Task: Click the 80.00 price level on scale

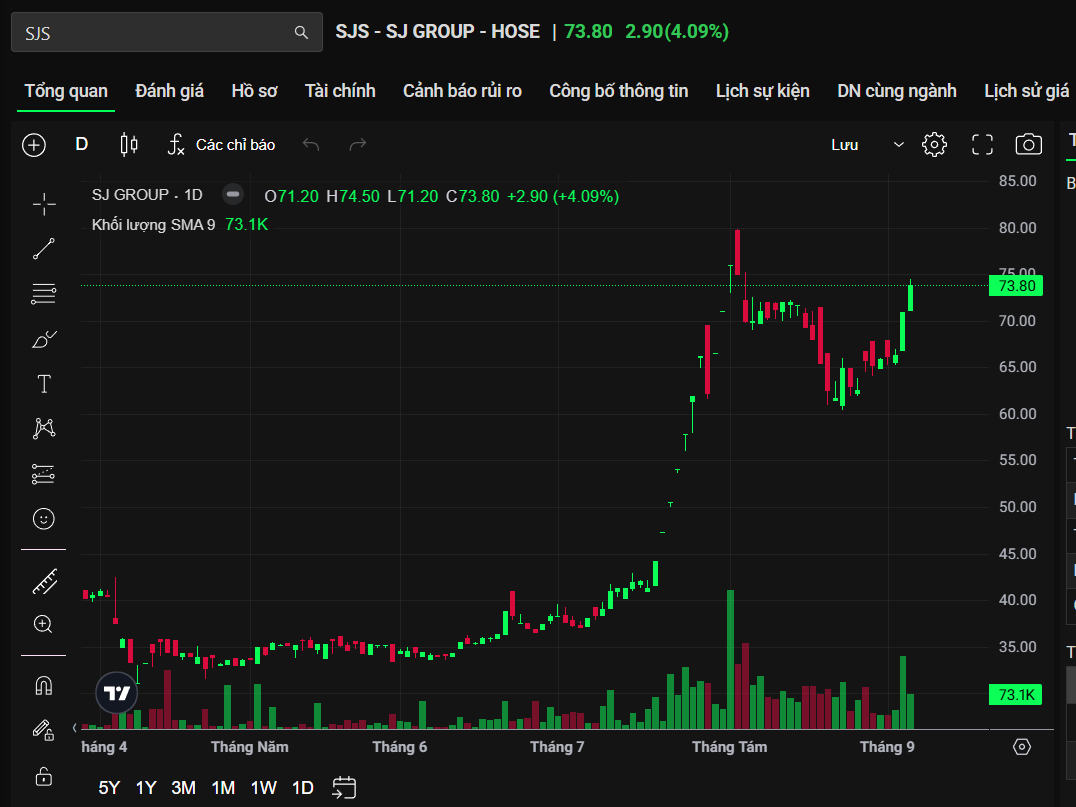Action: [1018, 227]
